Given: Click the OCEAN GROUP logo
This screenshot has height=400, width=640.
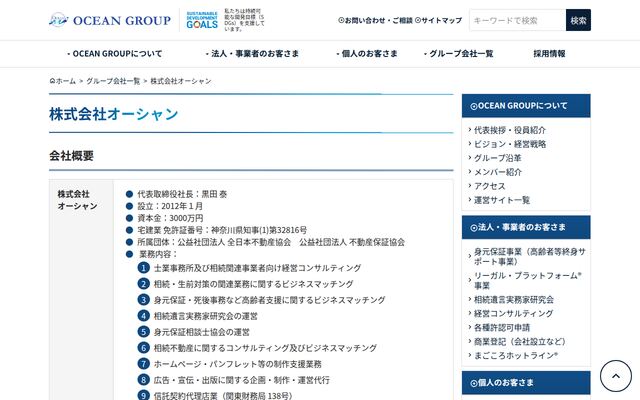Looking at the screenshot, I should (110, 20).
